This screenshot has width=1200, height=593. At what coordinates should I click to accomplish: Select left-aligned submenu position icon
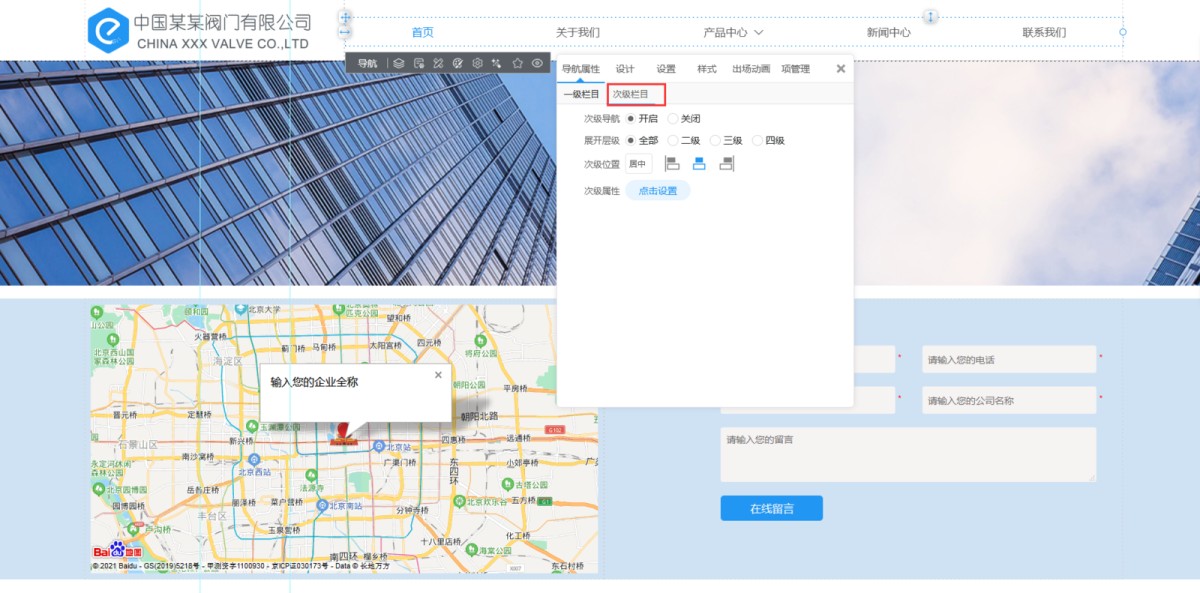[672, 164]
